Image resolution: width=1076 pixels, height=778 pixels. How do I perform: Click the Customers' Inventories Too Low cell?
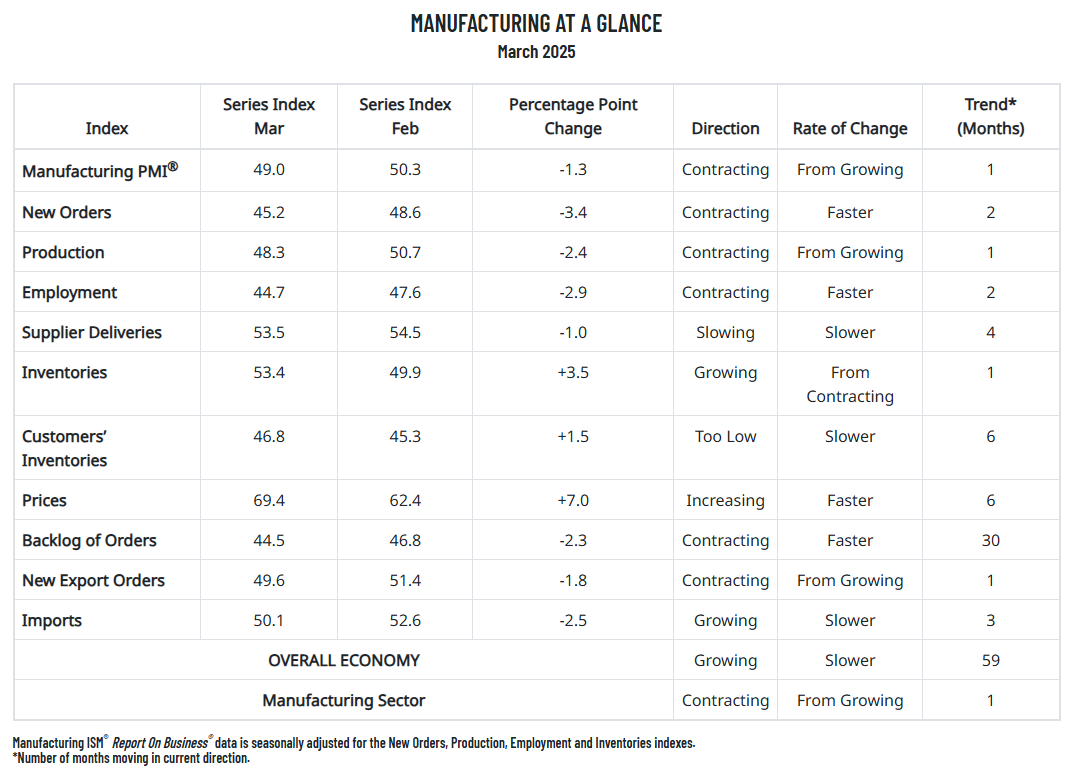click(725, 437)
